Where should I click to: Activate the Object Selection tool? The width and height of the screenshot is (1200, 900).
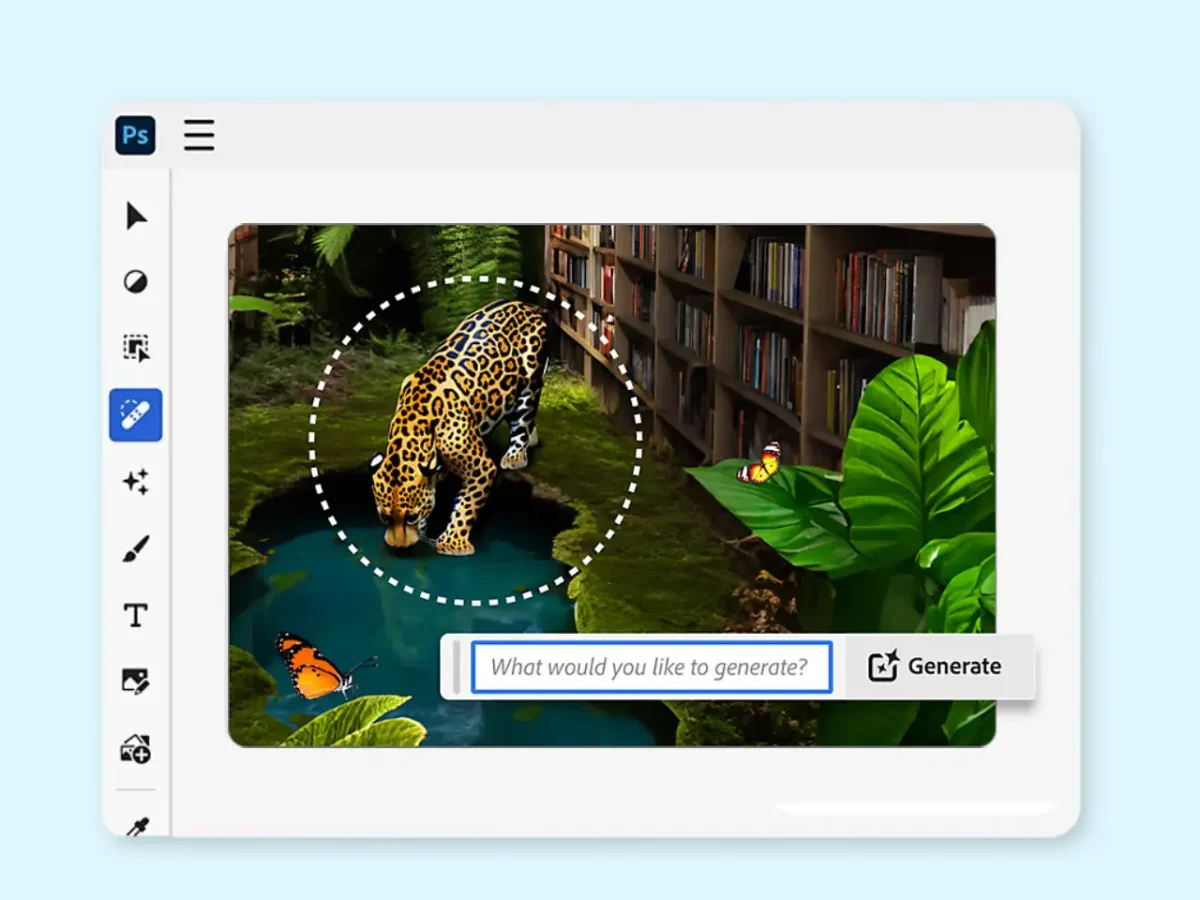(136, 348)
